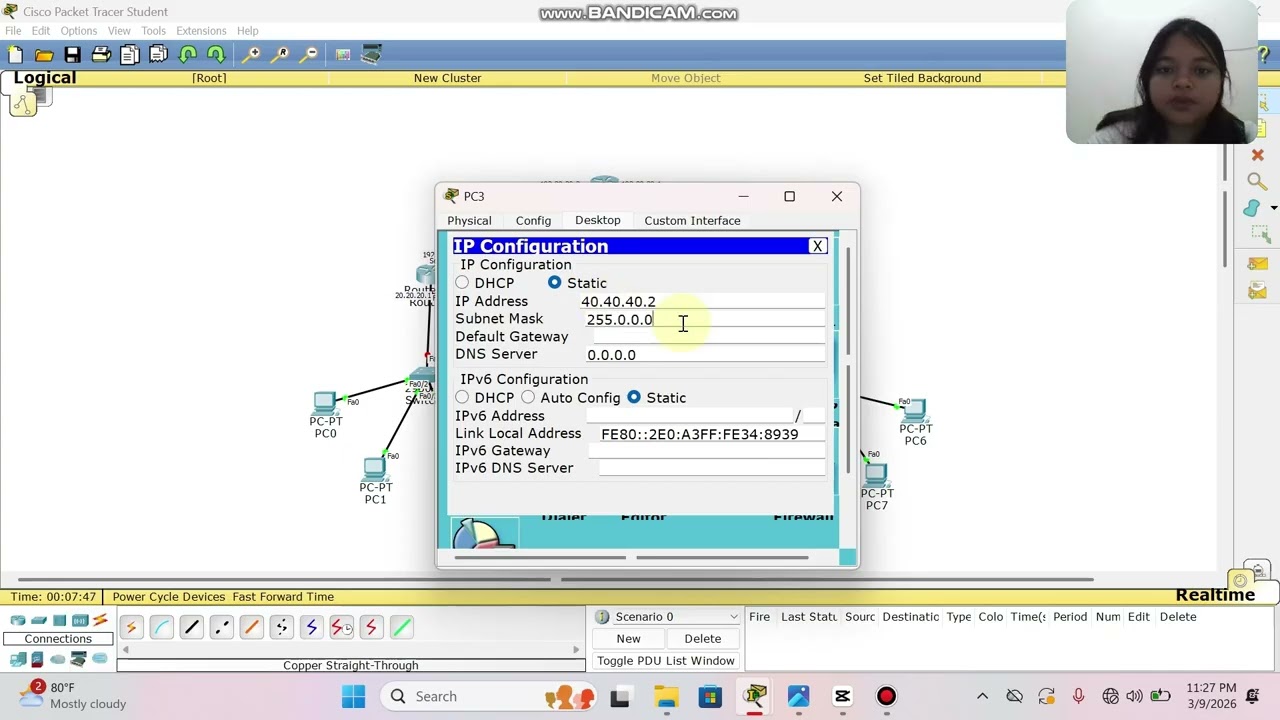1280x720 pixels.
Task: Select the IPv4 Static radio button
Action: coord(554,283)
